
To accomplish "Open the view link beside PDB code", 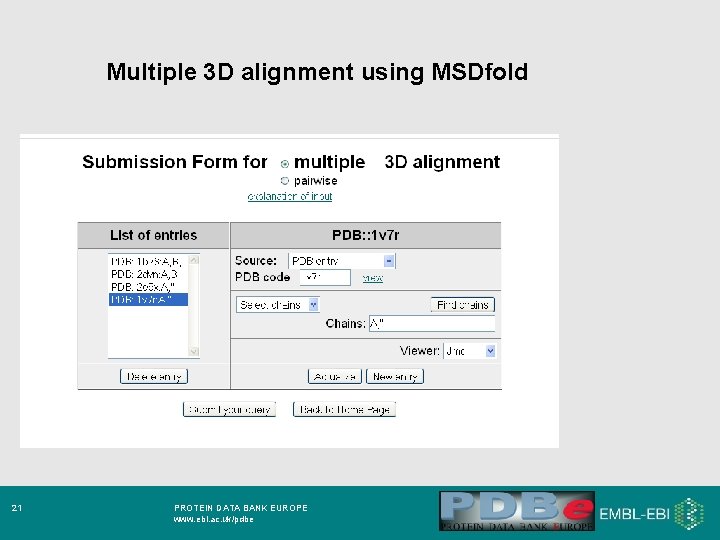I will click(372, 278).
